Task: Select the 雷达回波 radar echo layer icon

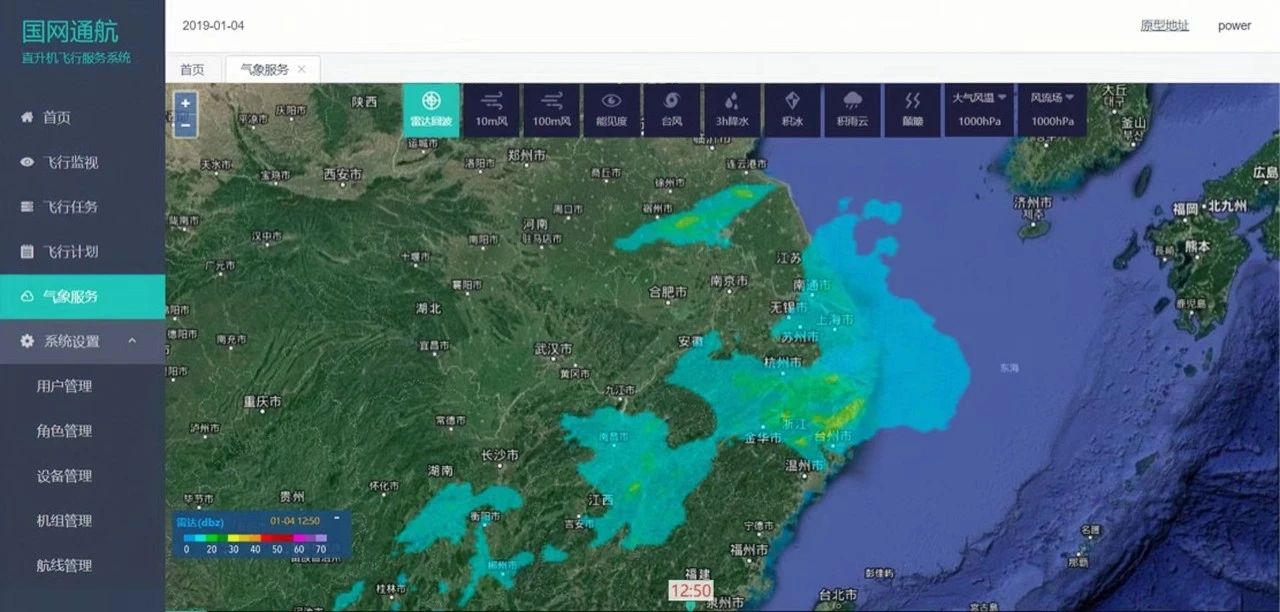Action: [x=431, y=110]
